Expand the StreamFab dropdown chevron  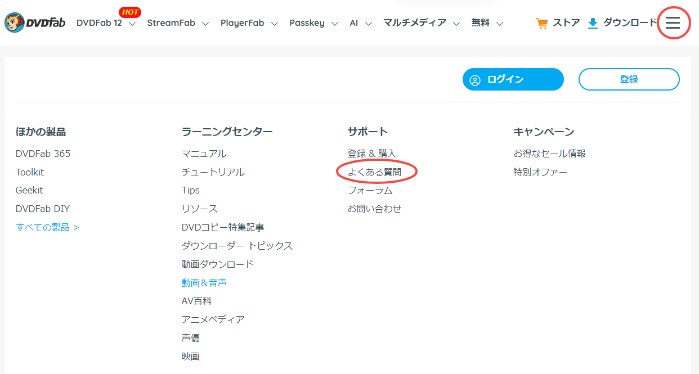coord(205,24)
